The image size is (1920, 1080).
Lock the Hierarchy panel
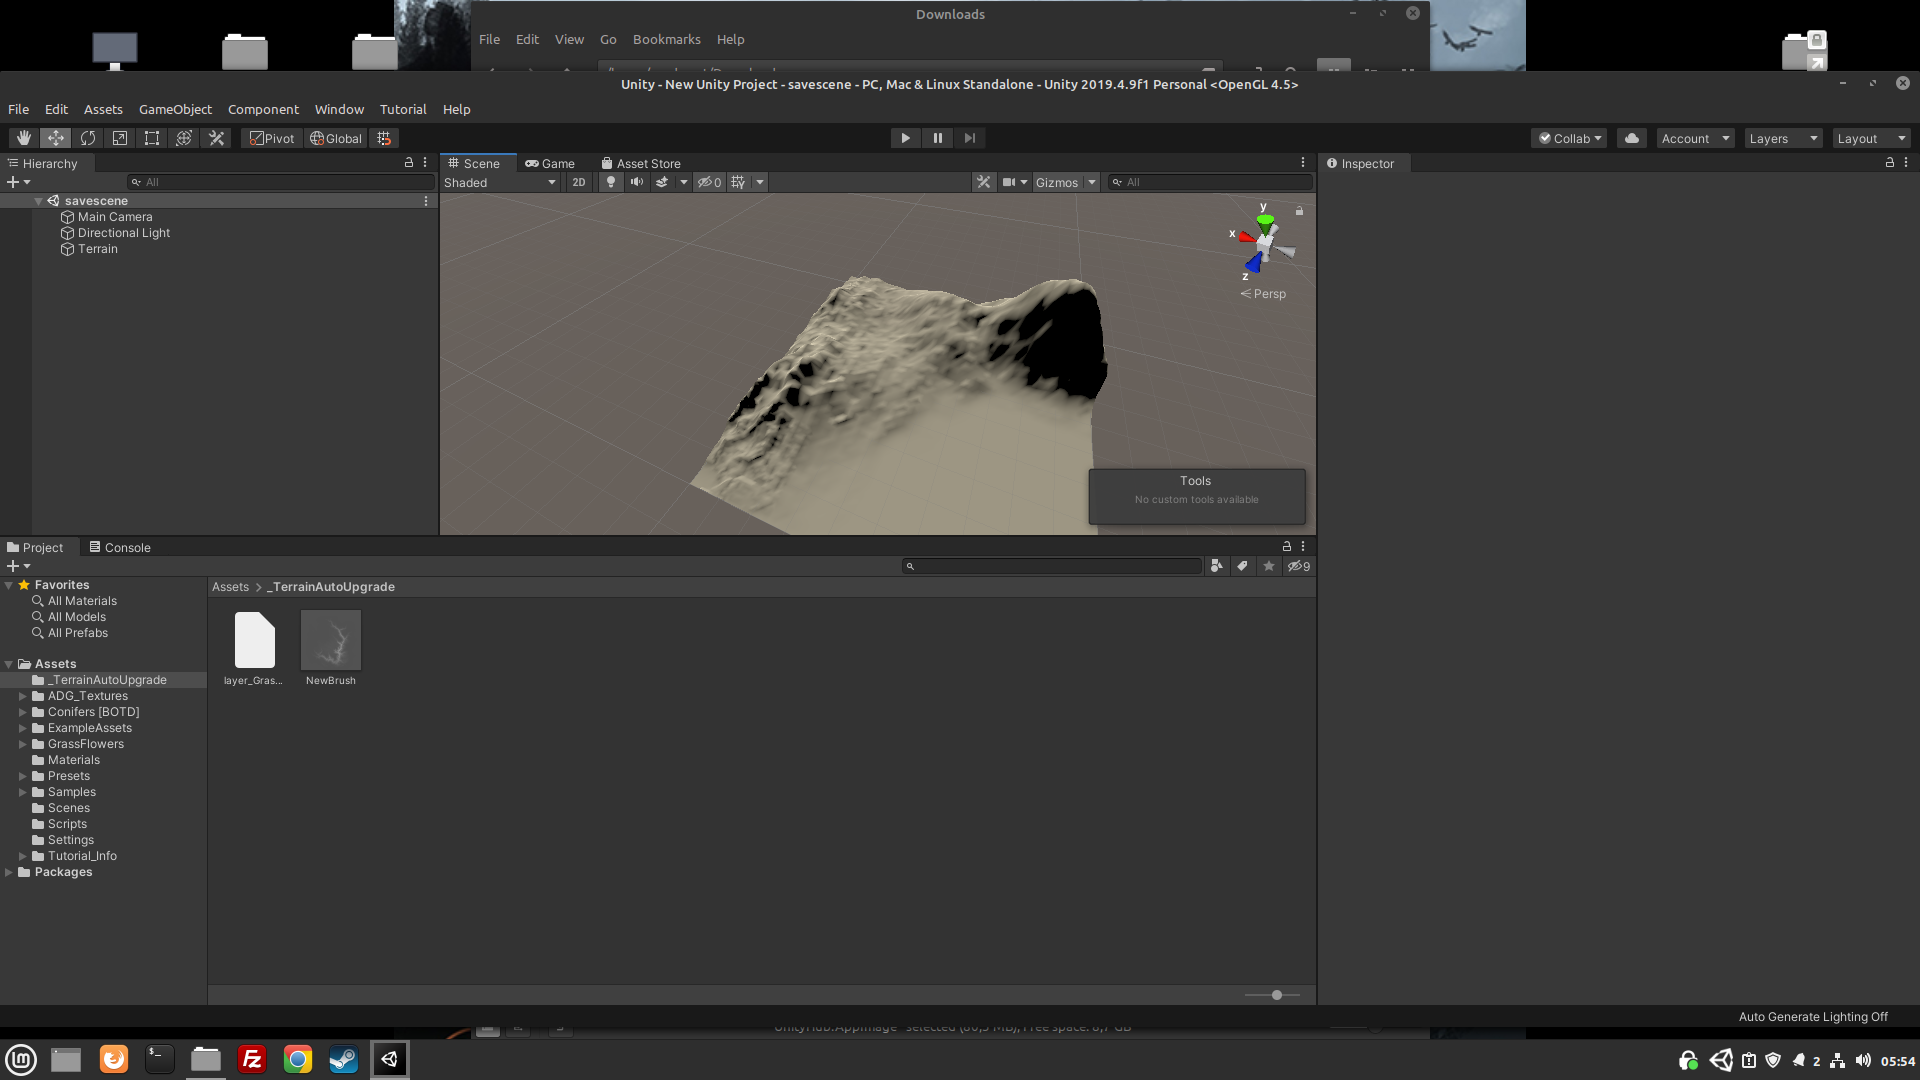408,162
